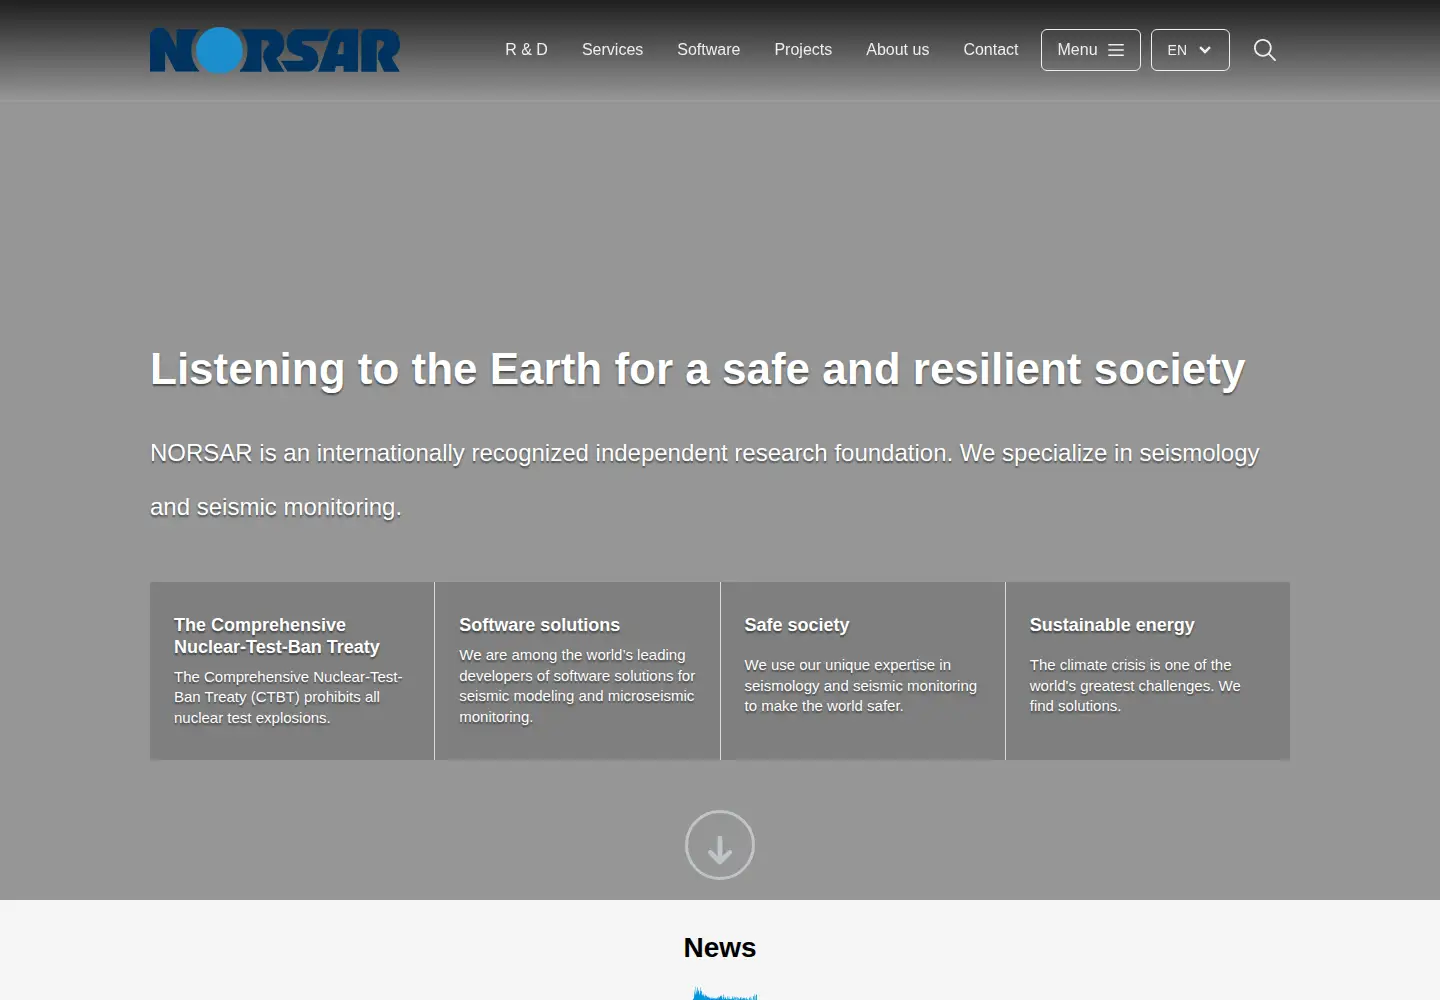Click the News section heading
Image resolution: width=1440 pixels, height=1000 pixels.
click(720, 947)
